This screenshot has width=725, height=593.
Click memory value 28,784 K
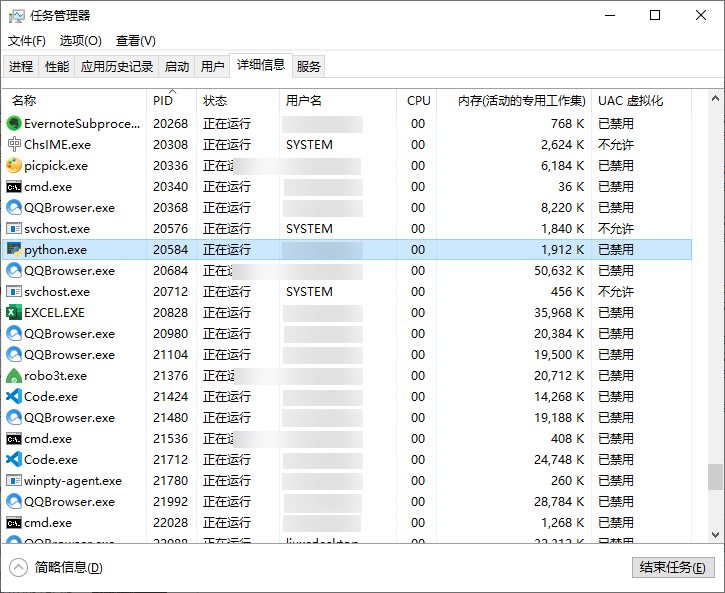point(559,502)
